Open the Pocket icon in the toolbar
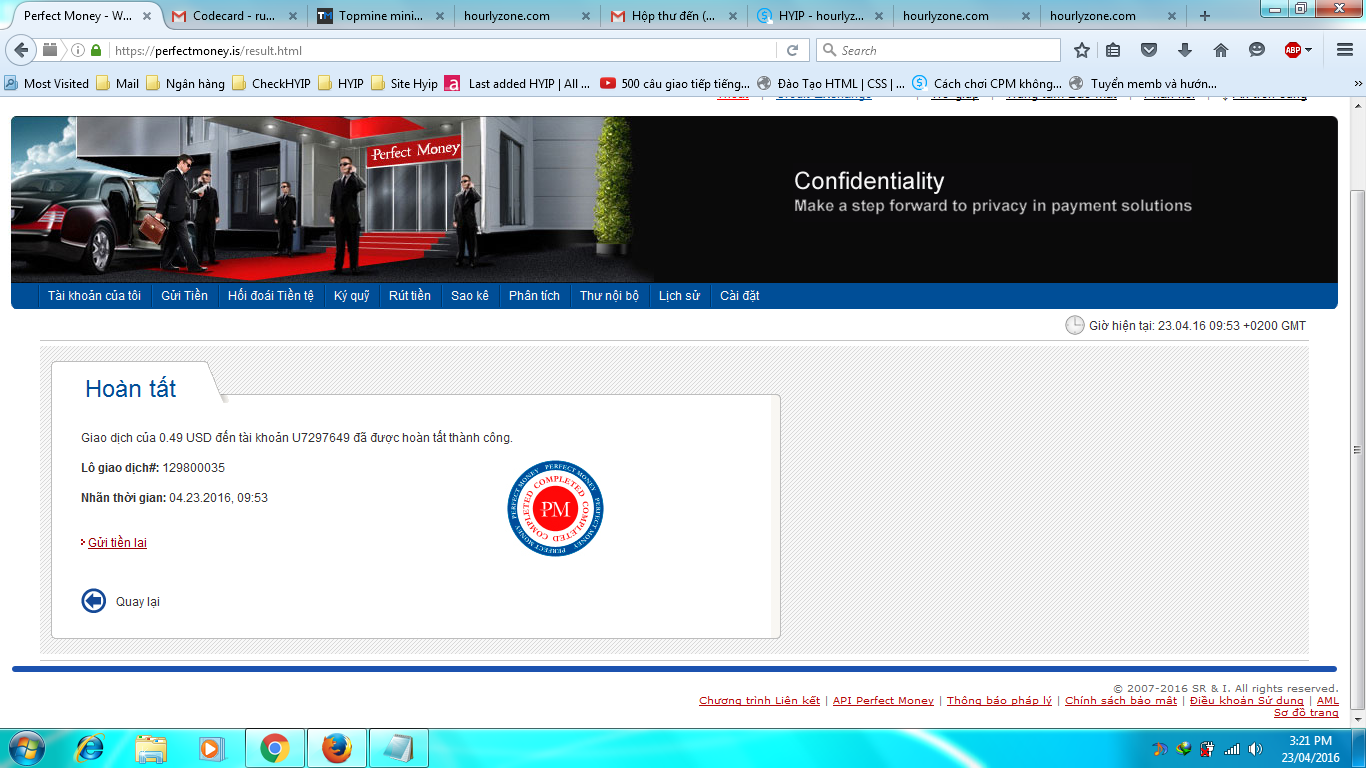The image size is (1366, 768). point(1149,50)
